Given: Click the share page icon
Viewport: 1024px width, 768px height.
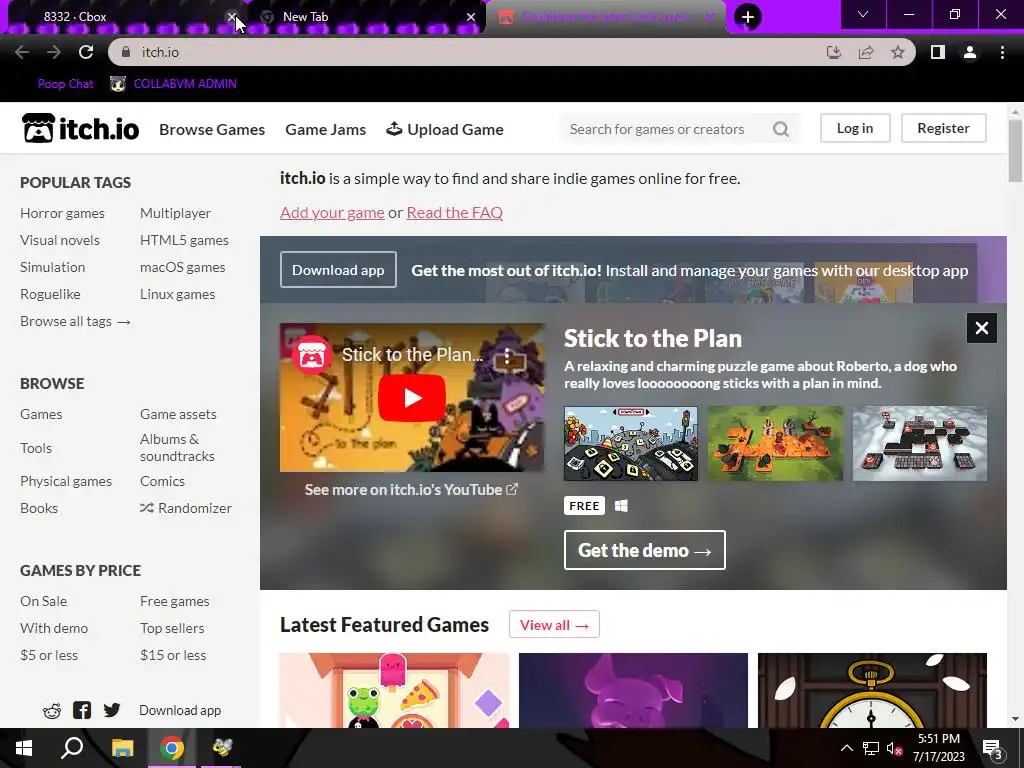Looking at the screenshot, I should (866, 52).
